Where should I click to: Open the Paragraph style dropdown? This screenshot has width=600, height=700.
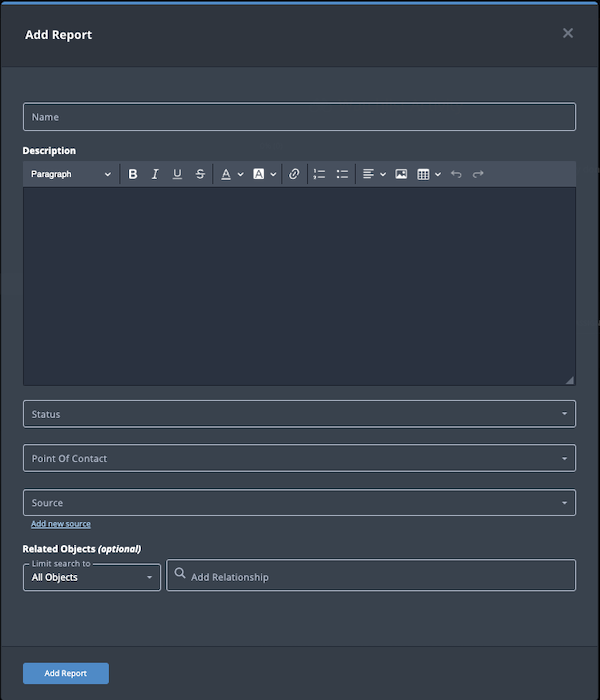tap(71, 174)
